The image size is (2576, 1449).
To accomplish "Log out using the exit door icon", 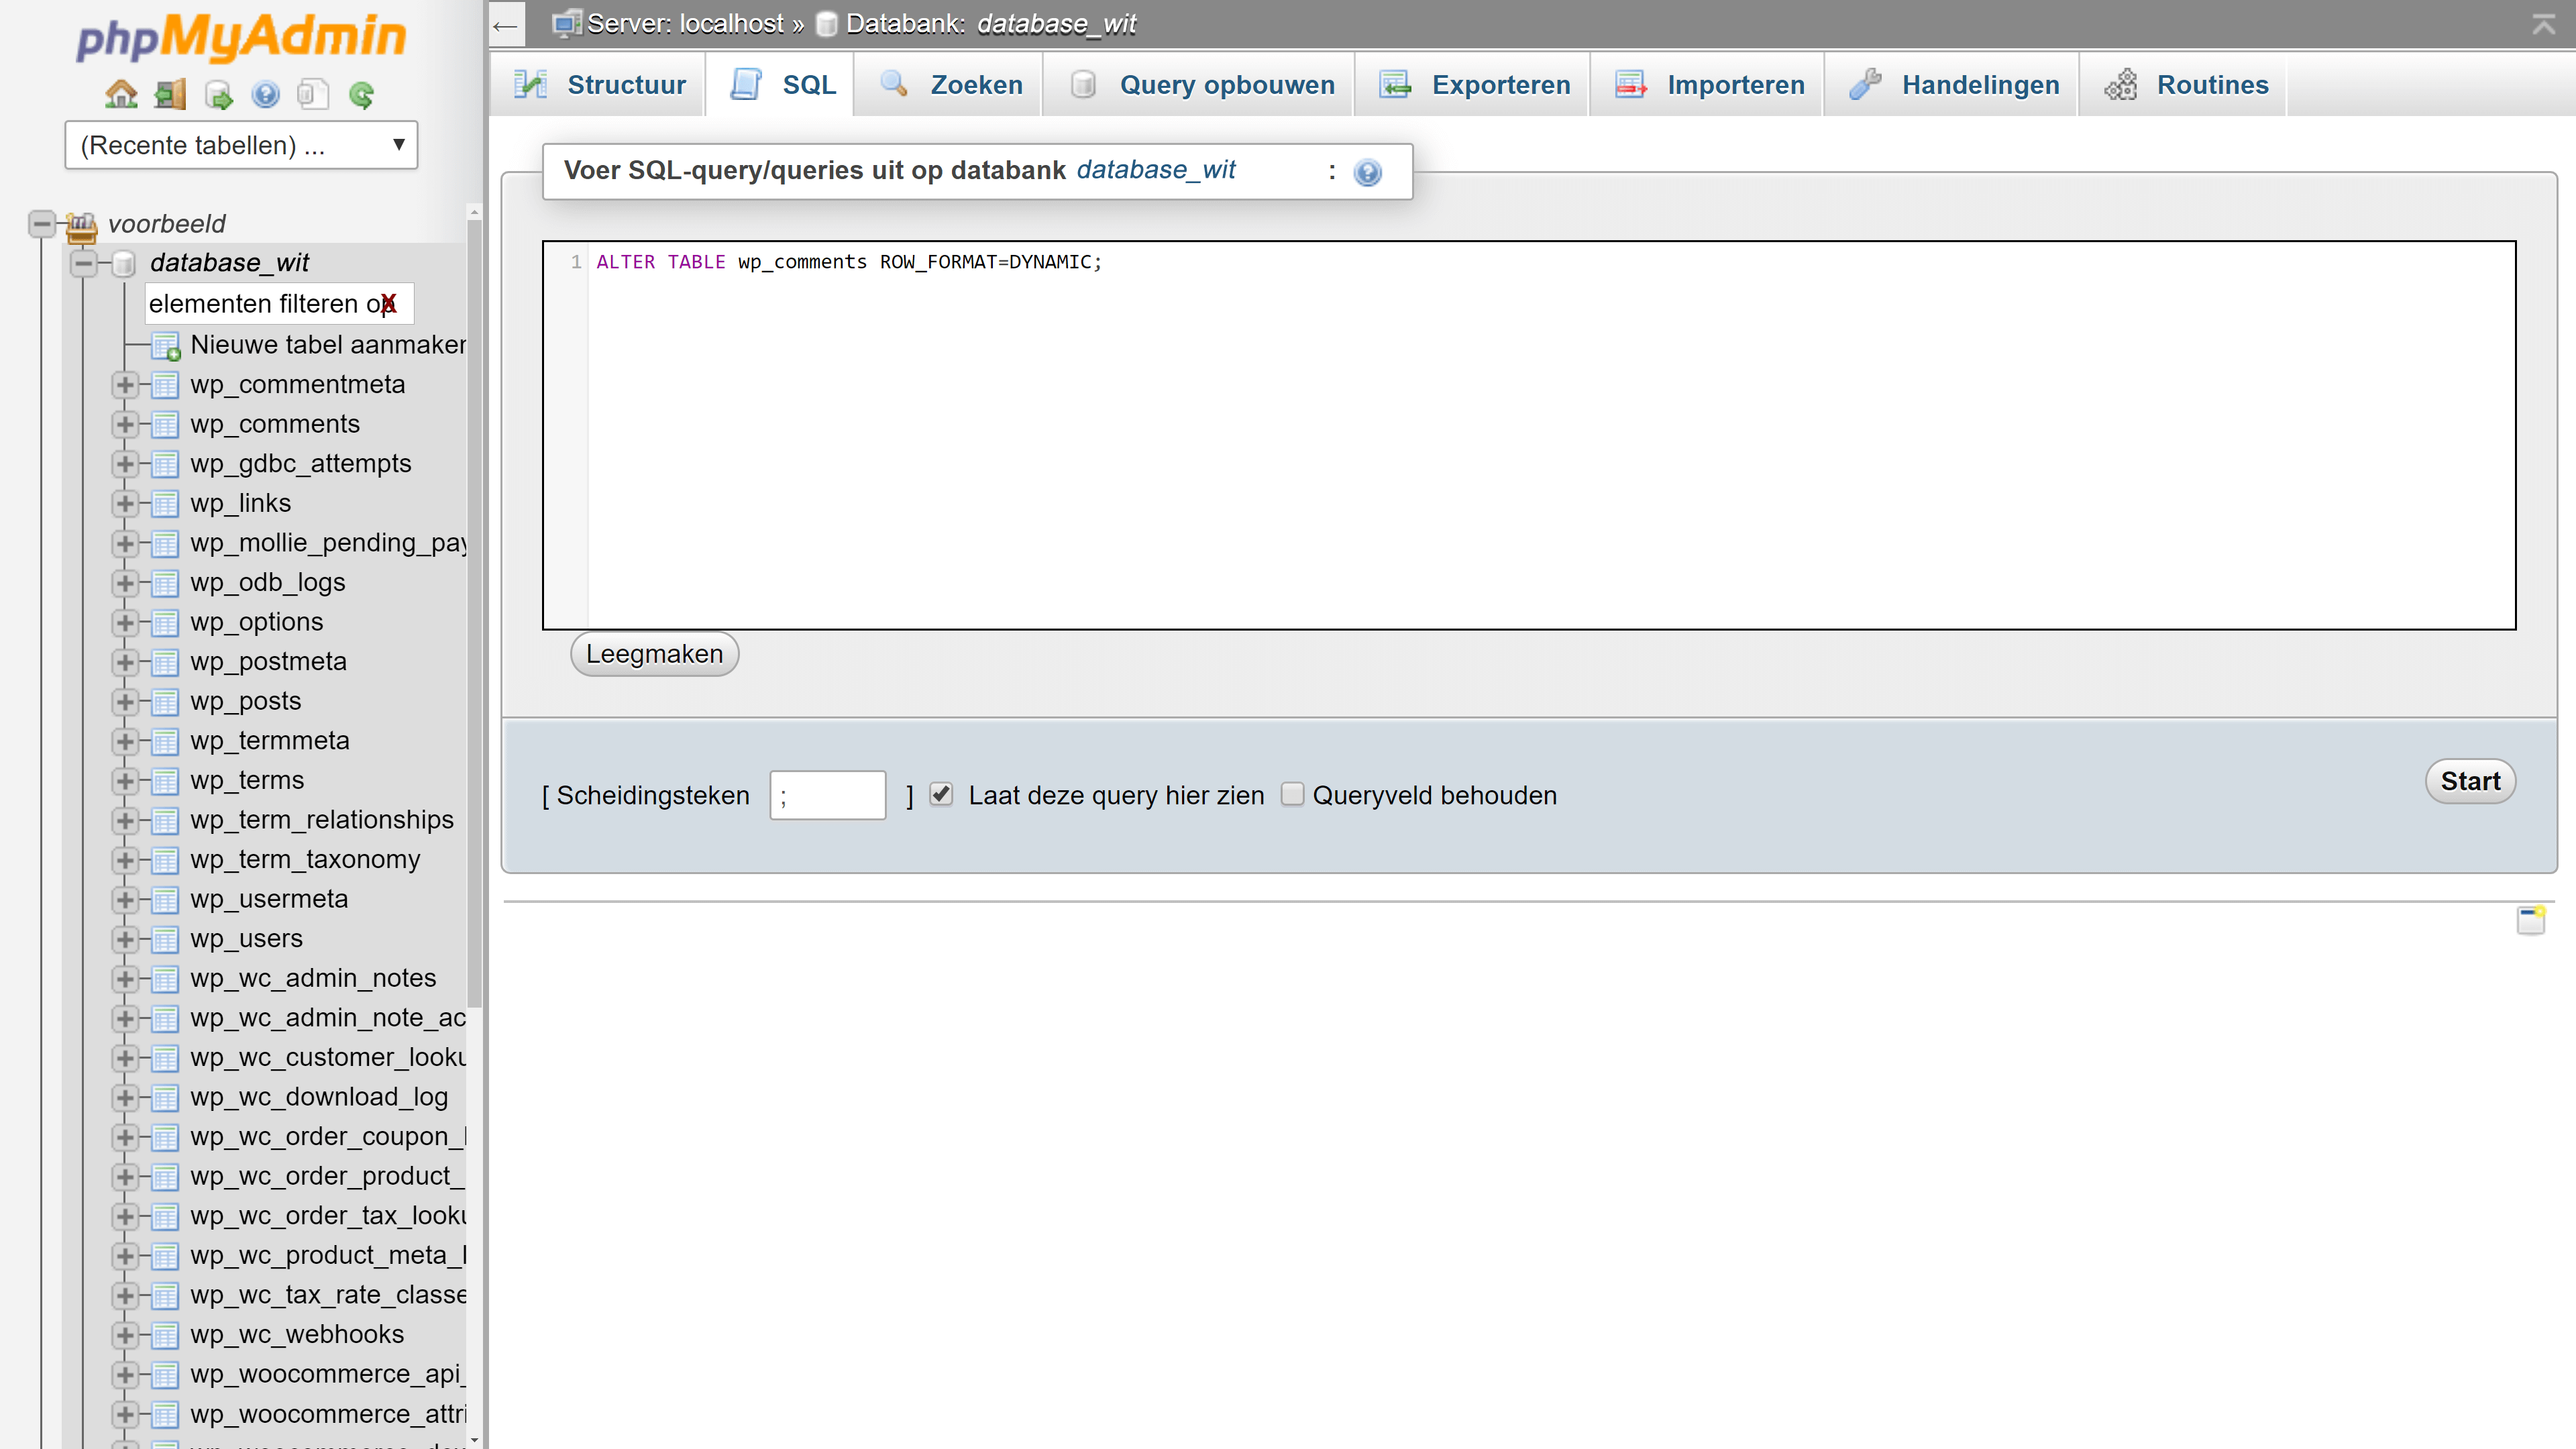I will [x=170, y=94].
